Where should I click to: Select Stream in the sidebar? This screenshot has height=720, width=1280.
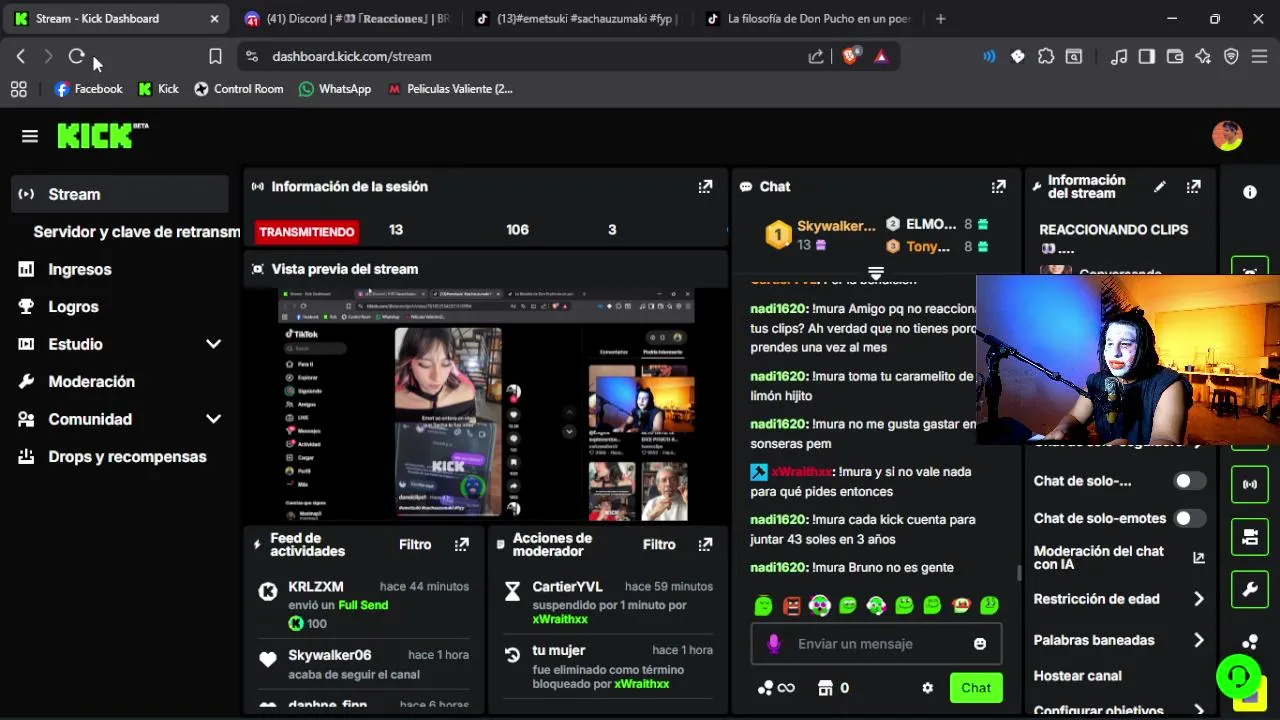point(120,194)
